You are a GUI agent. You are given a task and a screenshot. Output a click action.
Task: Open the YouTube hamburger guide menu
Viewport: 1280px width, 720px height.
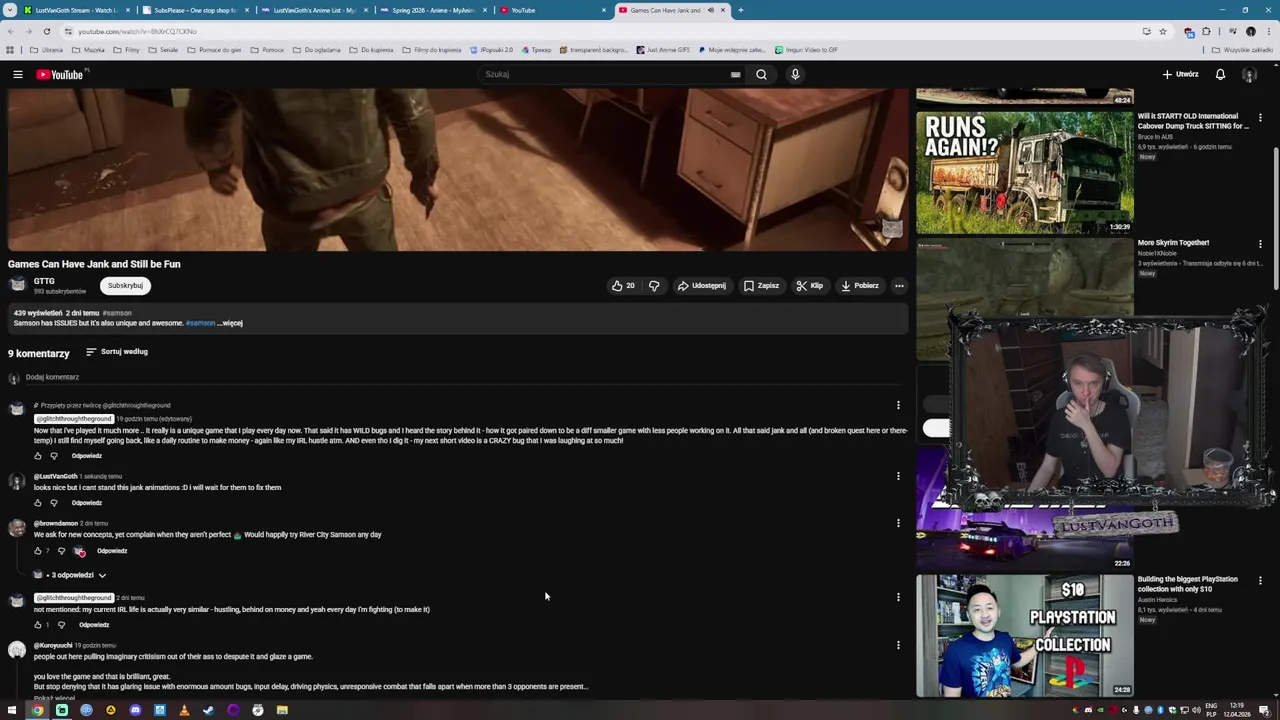coord(17,74)
